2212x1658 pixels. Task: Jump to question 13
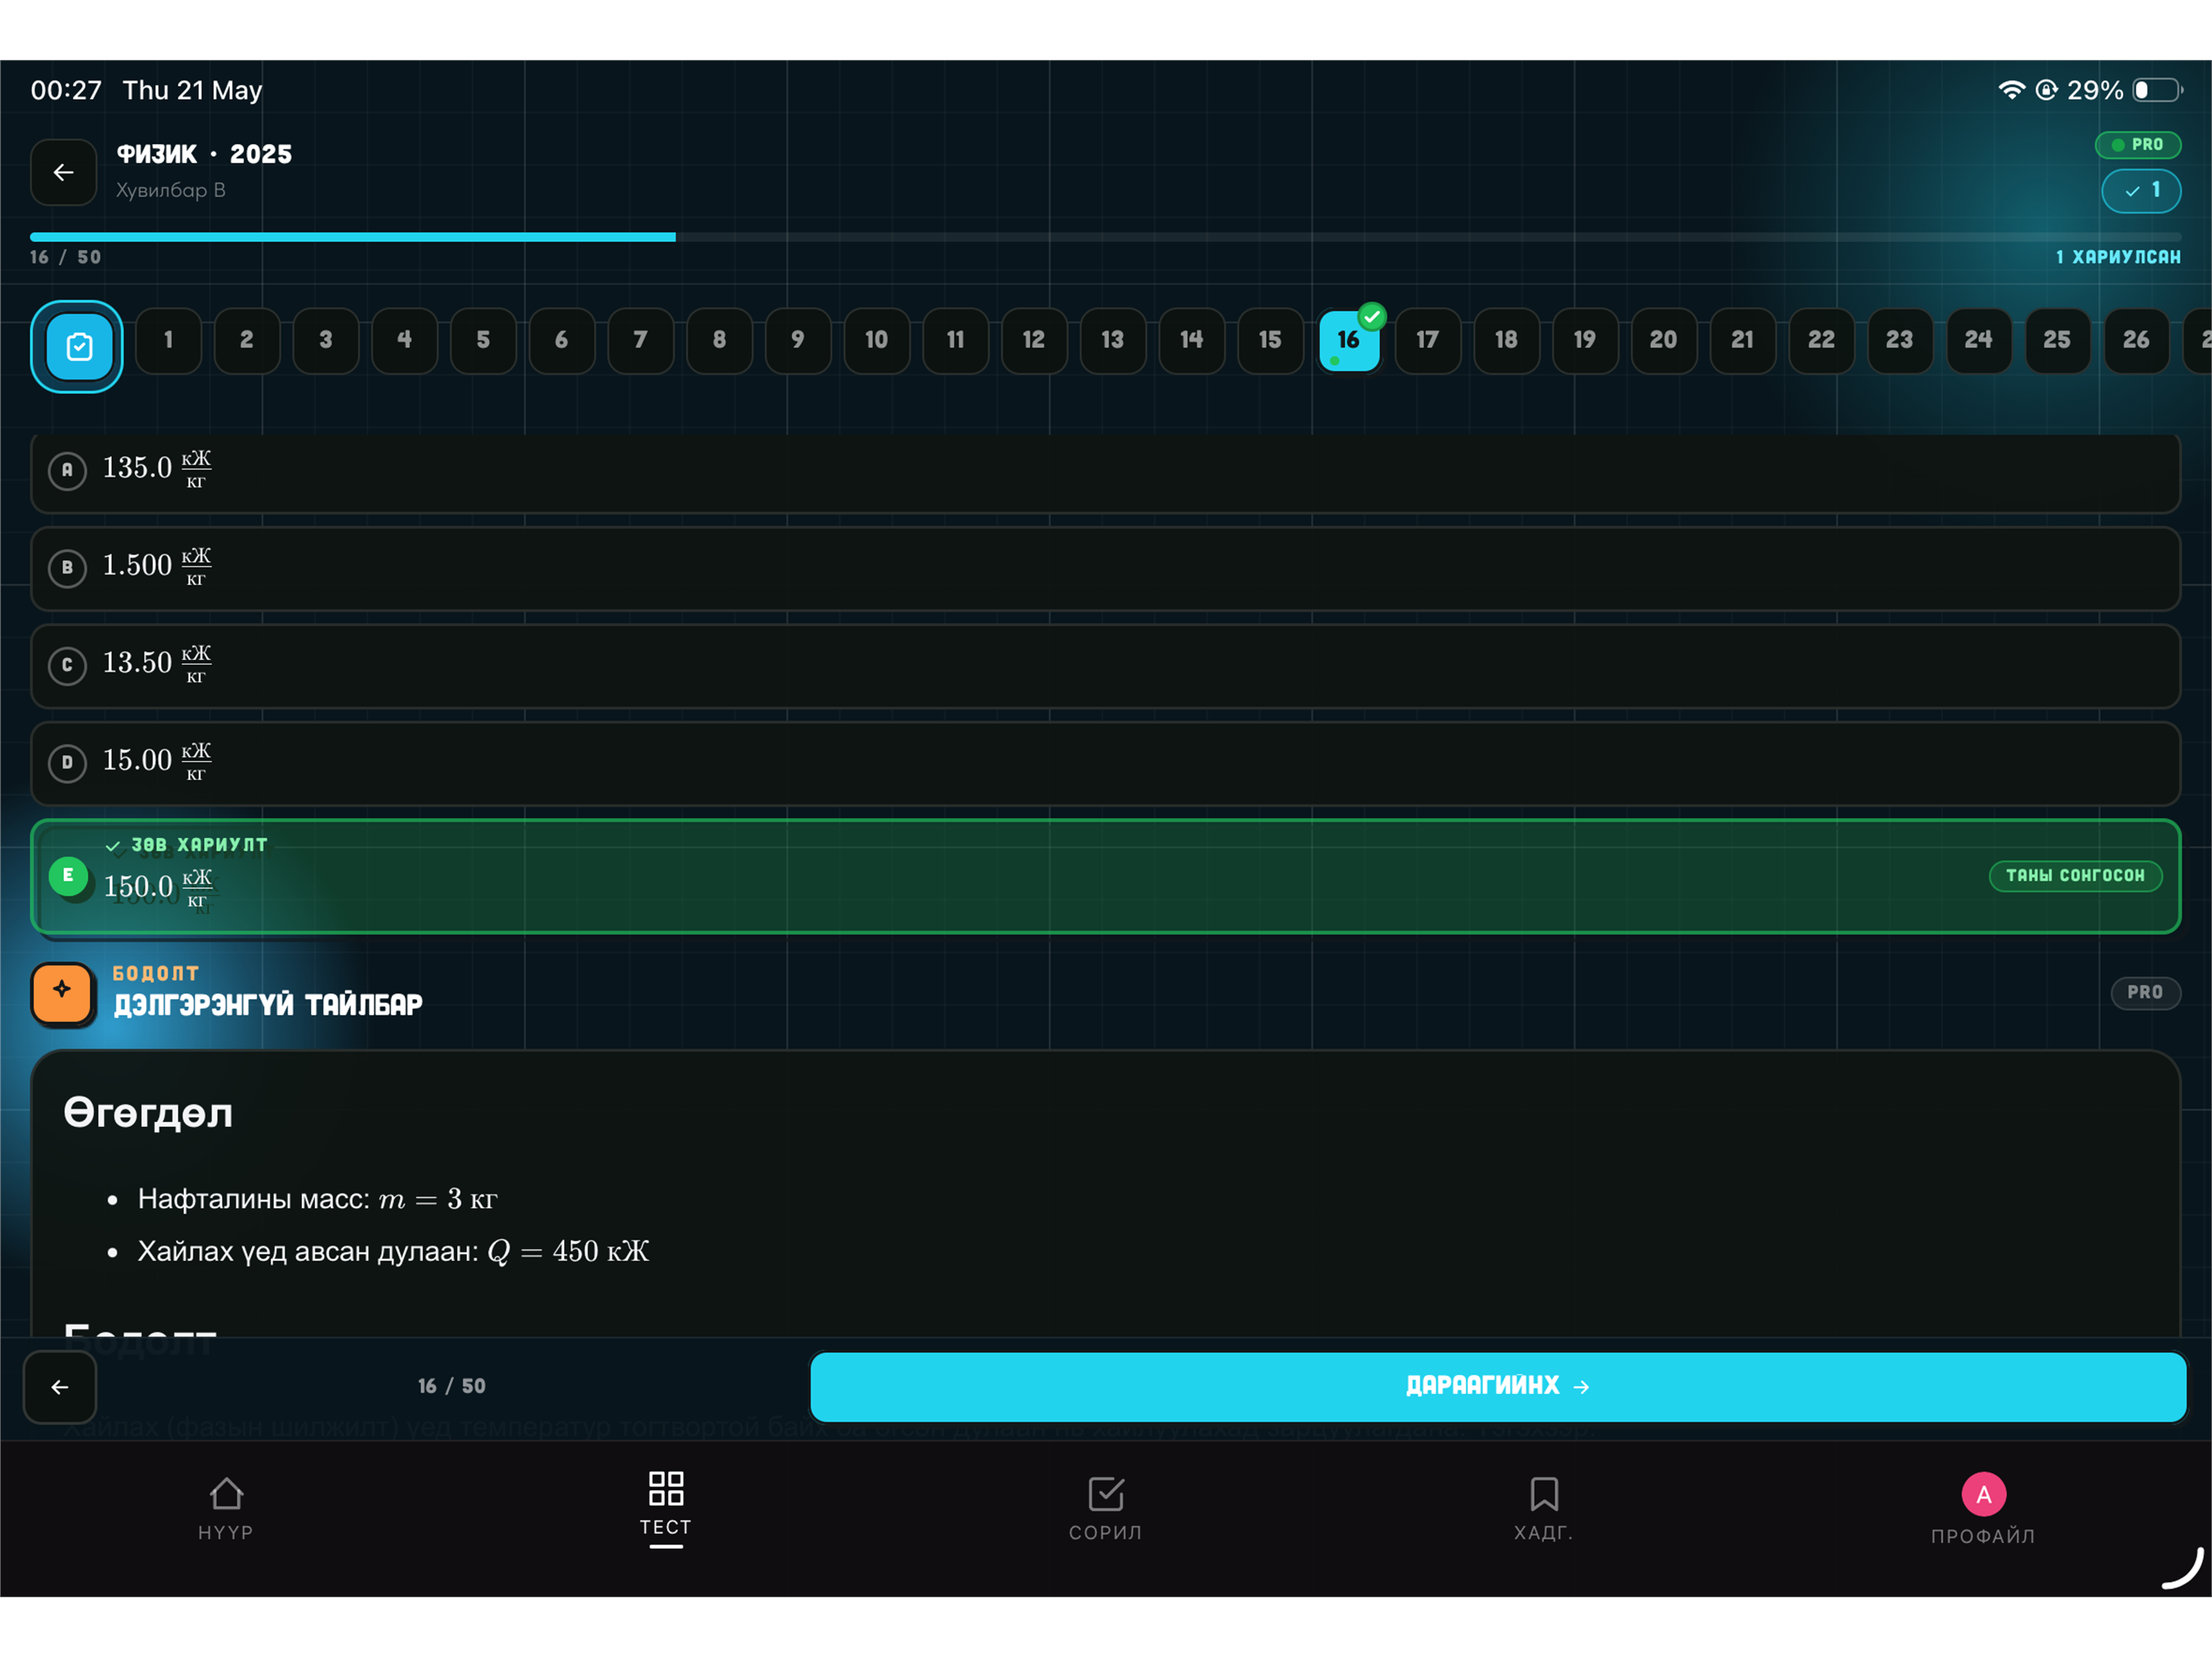pos(1112,341)
